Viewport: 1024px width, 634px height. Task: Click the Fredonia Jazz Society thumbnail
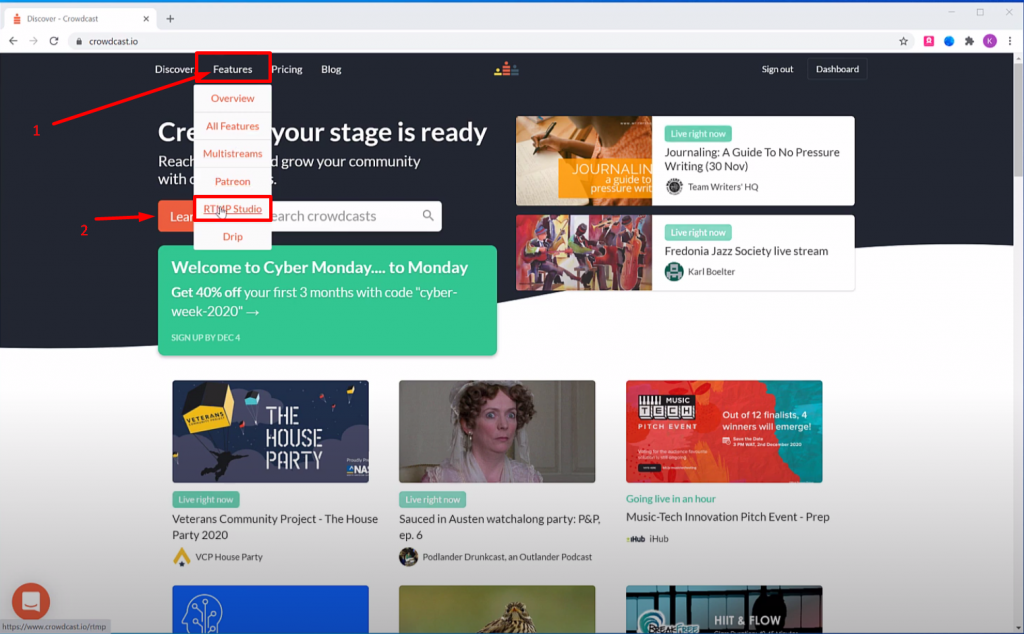tap(584, 253)
